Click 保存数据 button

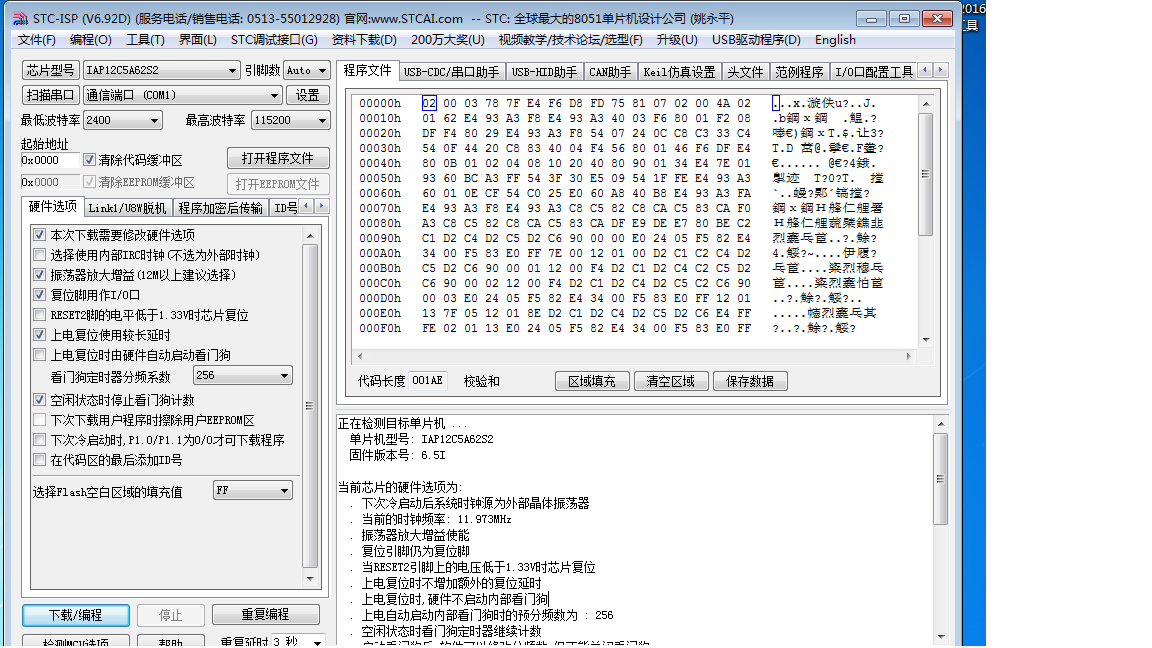(x=749, y=381)
